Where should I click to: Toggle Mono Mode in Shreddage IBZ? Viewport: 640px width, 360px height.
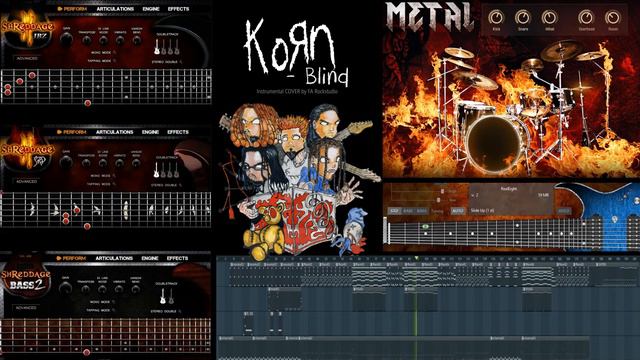click(x=115, y=53)
